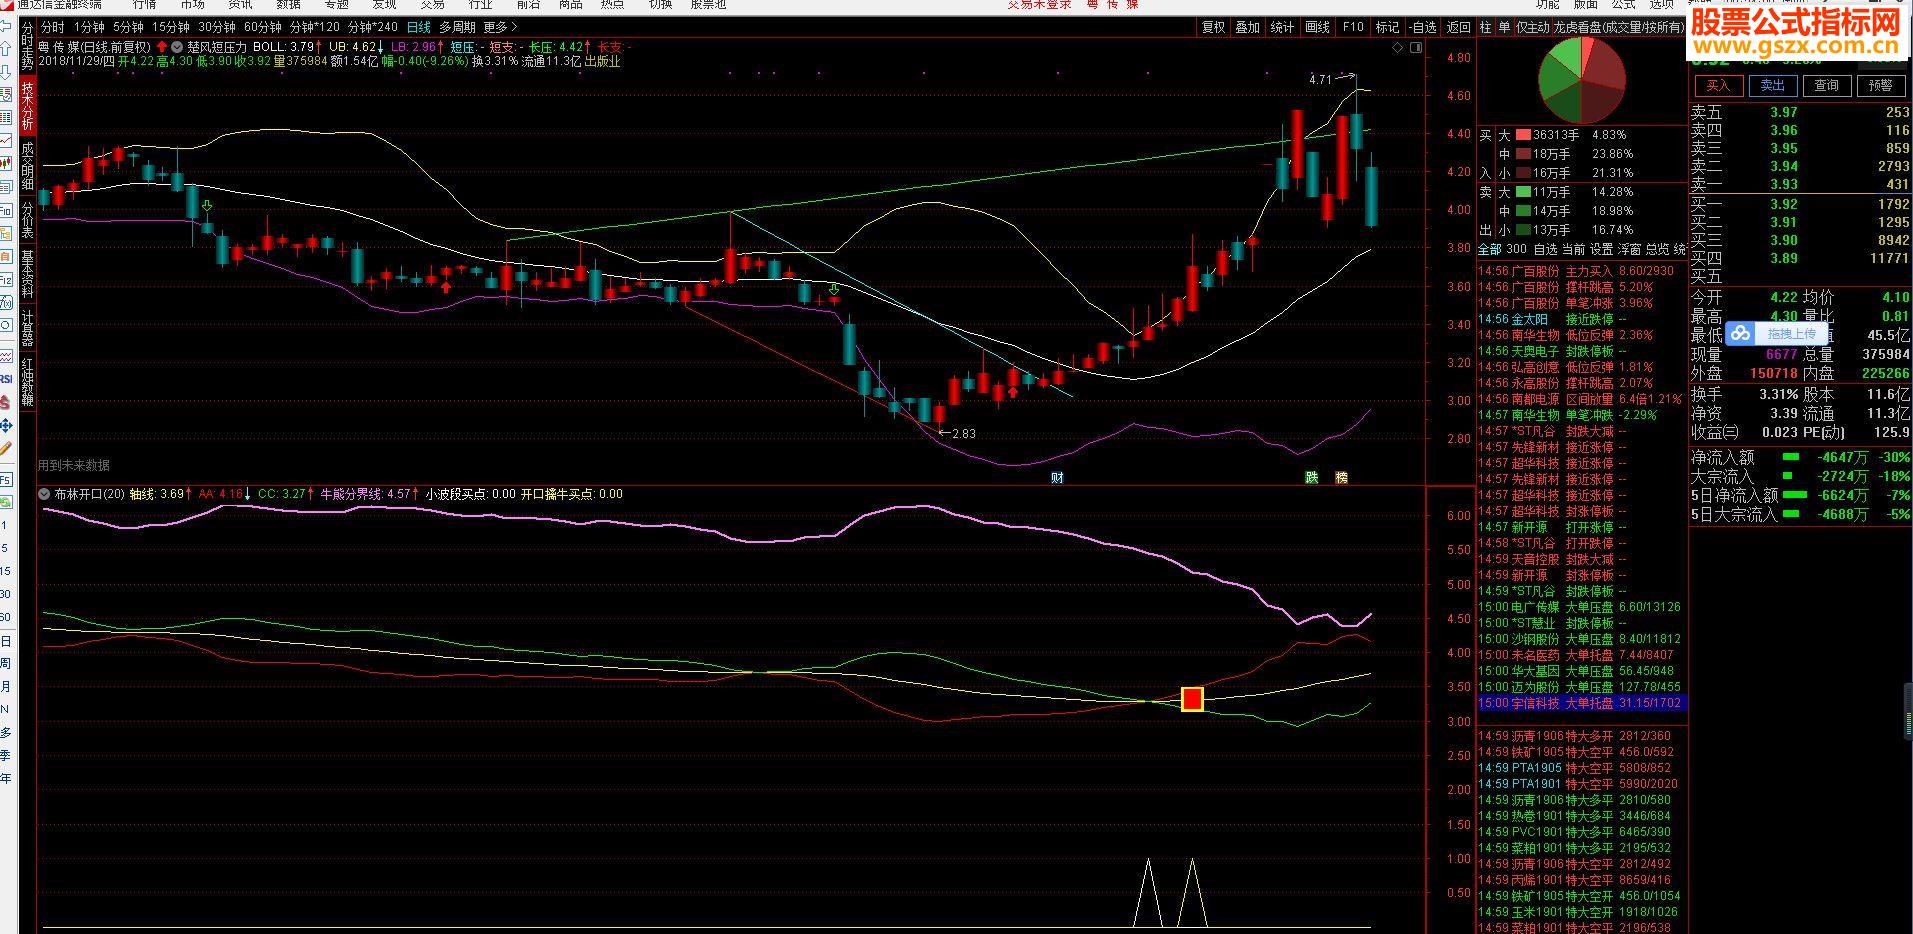This screenshot has width=1913, height=934.
Task: Click the 买 中 dark red legend swatch
Action: tap(1523, 154)
